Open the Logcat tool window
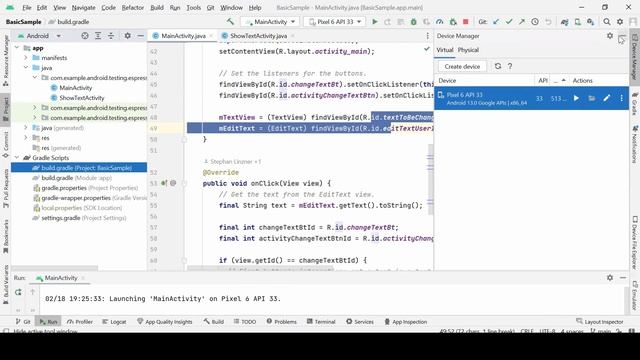Screen dimensions: 640x360 [114, 322]
